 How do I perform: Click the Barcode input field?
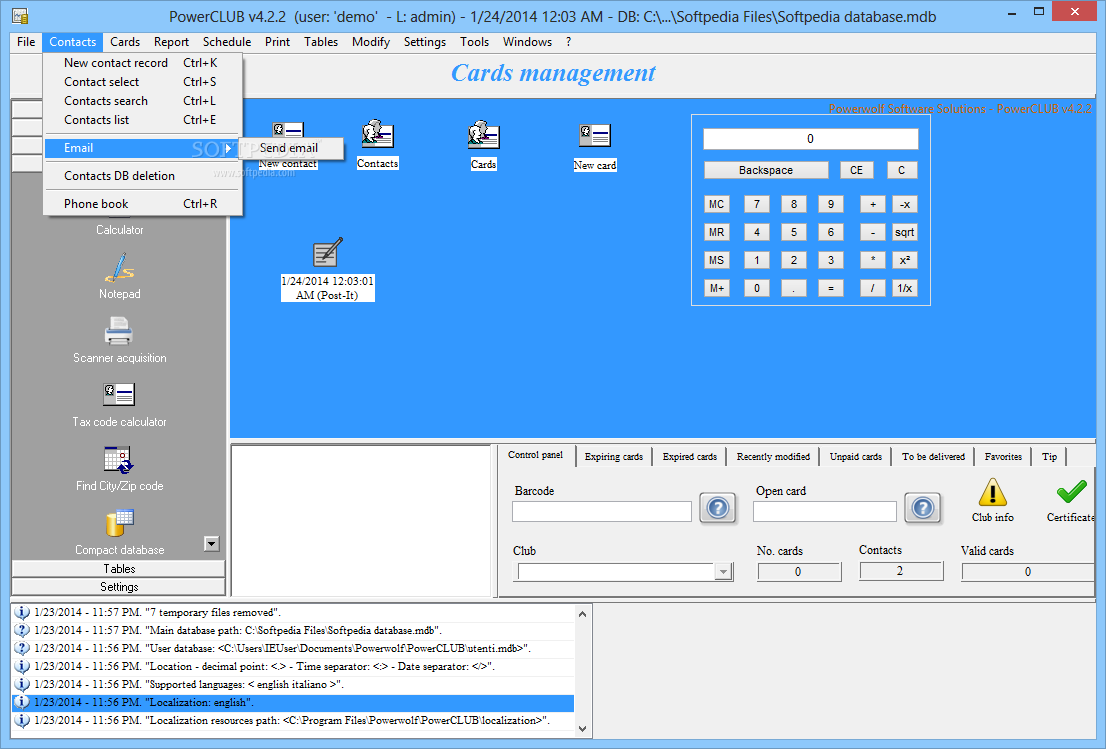602,511
